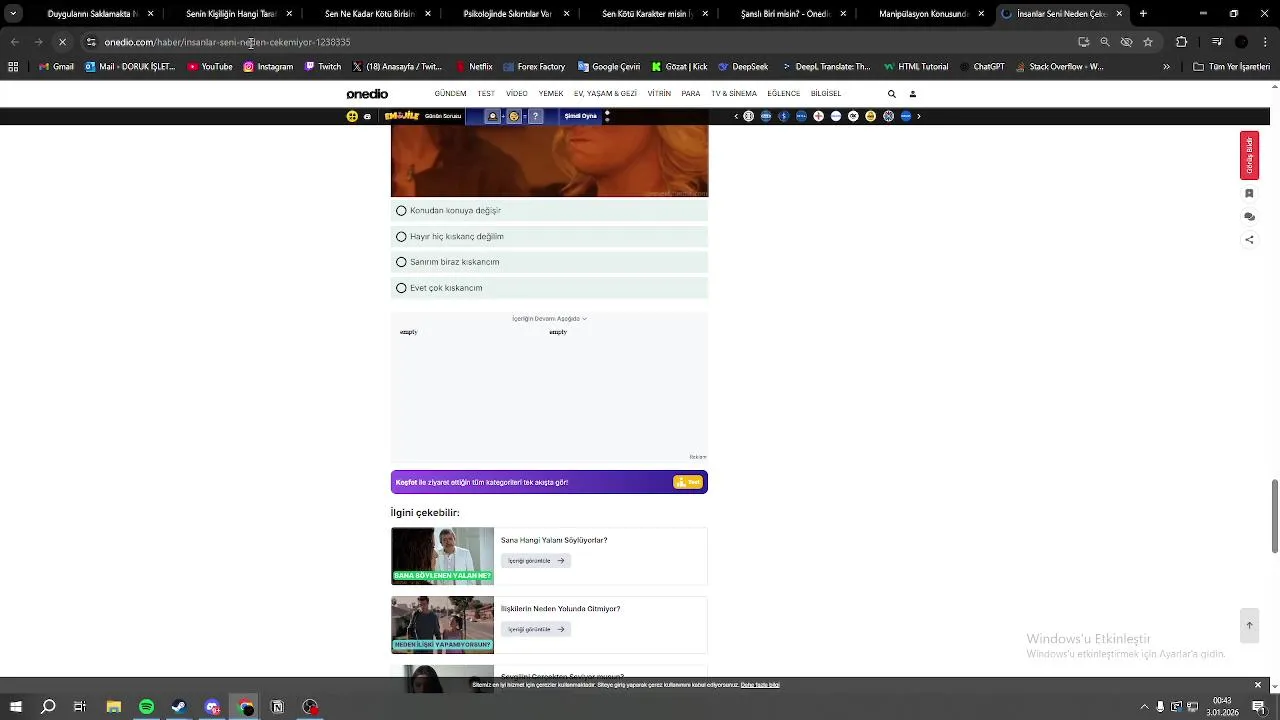Click the yellow Test button in Keşfet banner
Viewport: 1280px width, 720px height.
coord(688,482)
